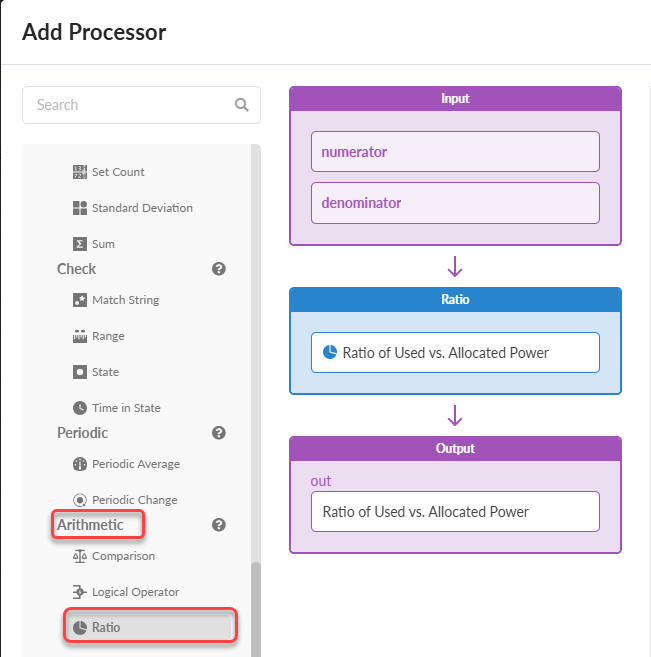This screenshot has height=657, width=651.
Task: Click the numerator input field
Action: tap(455, 152)
